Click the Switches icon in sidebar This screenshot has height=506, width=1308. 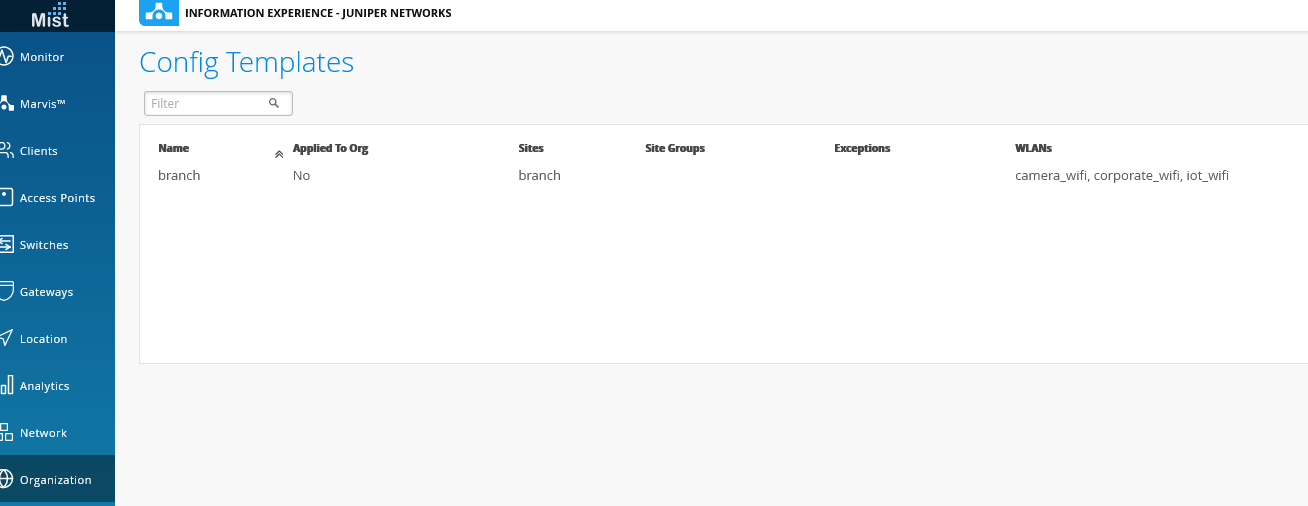pos(6,245)
